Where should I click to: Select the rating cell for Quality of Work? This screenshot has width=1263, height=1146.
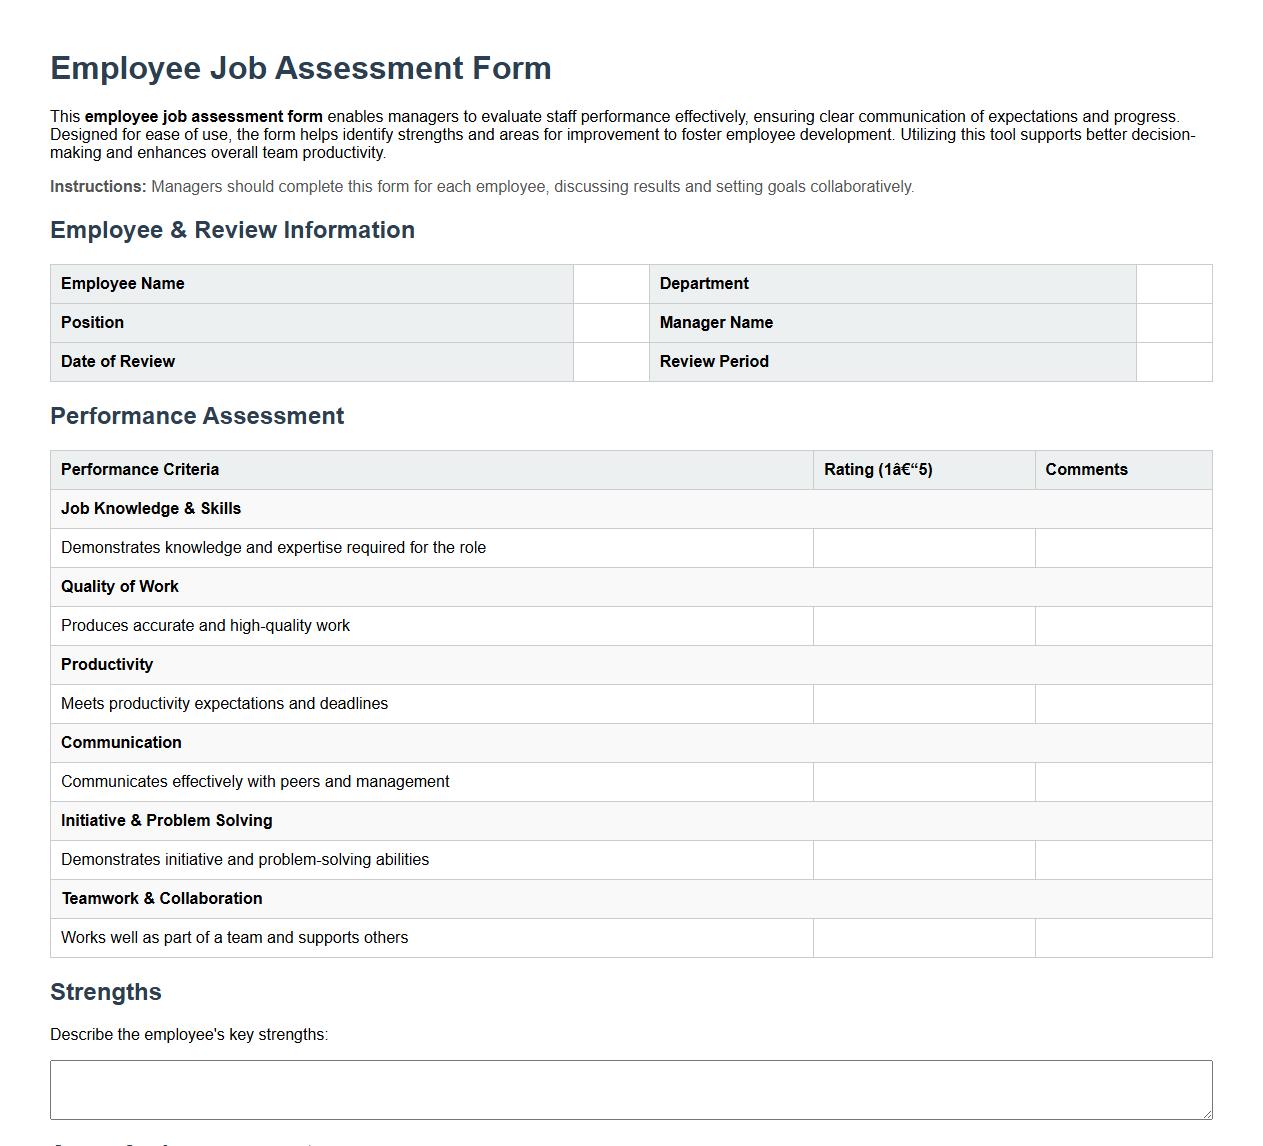pos(923,626)
